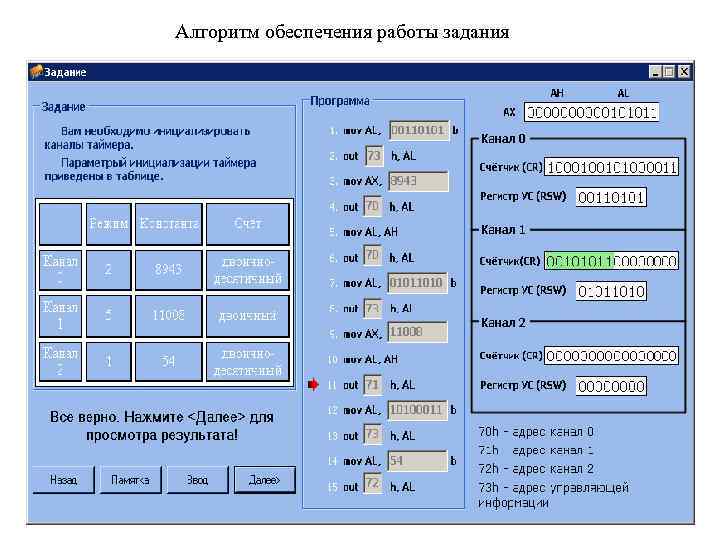Click constant cell 11008 in table
The image size is (720, 540).
169,315
